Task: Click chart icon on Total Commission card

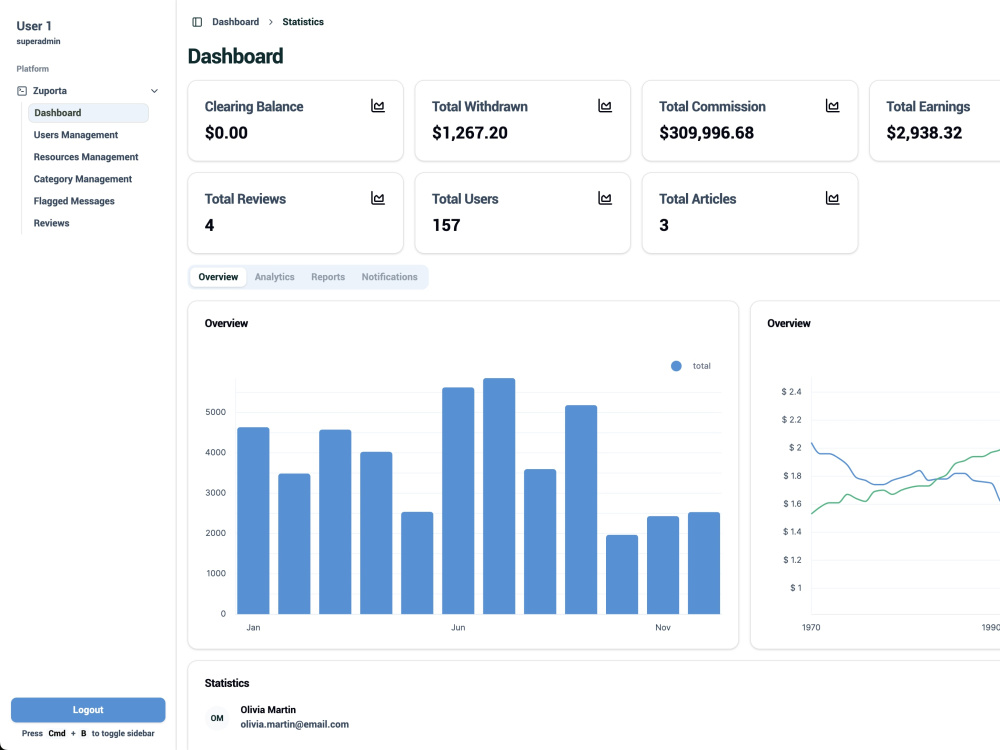Action: pyautogui.click(x=832, y=106)
